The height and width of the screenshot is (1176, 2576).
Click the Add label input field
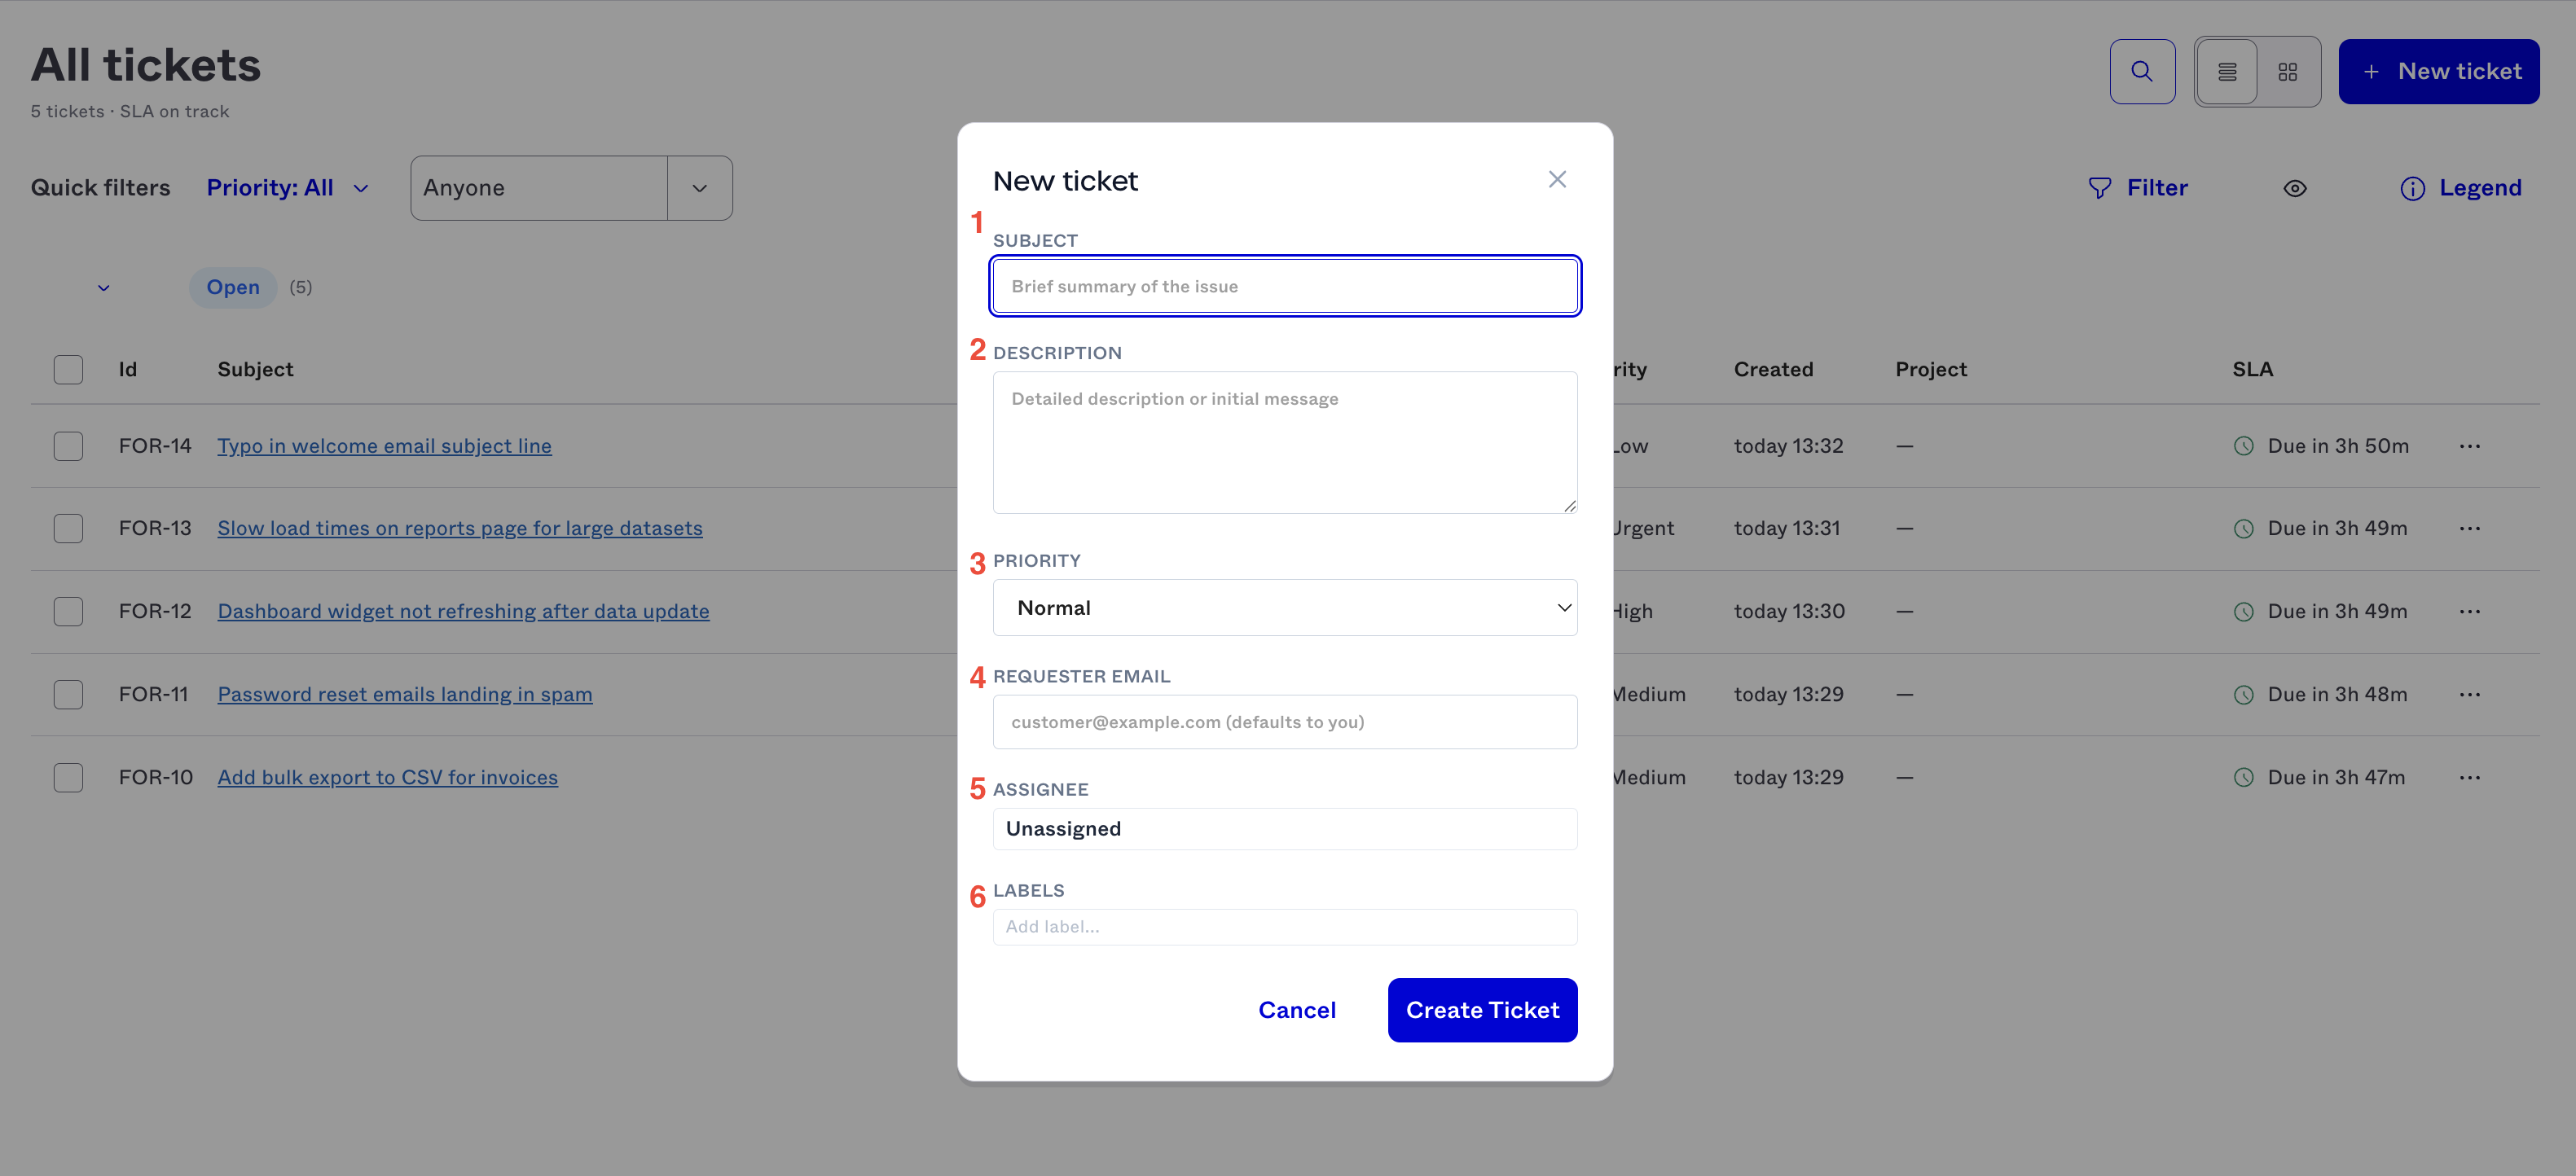point(1285,927)
